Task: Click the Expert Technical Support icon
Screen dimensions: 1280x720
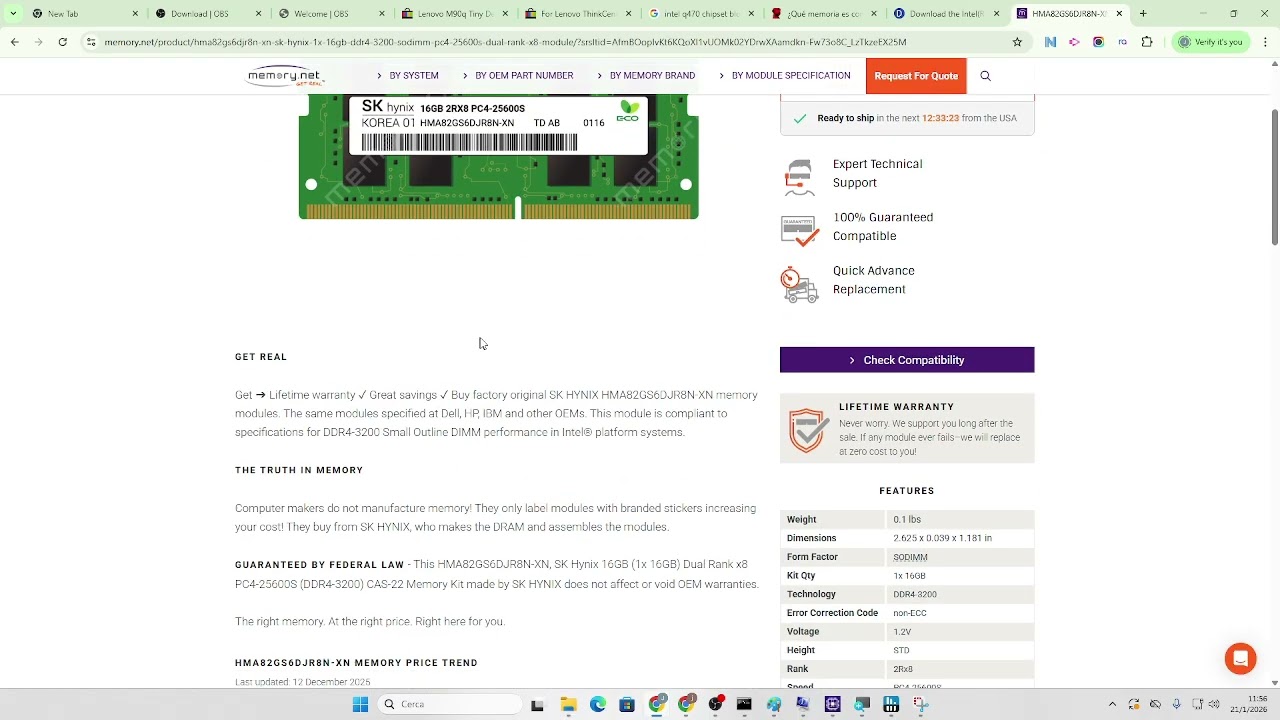Action: pyautogui.click(x=799, y=176)
